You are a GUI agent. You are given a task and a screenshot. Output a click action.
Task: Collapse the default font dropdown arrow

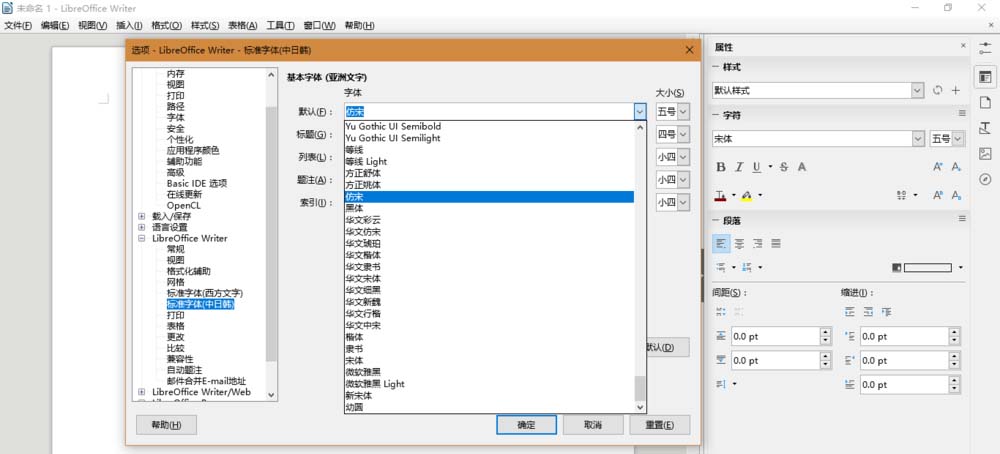[x=640, y=112]
